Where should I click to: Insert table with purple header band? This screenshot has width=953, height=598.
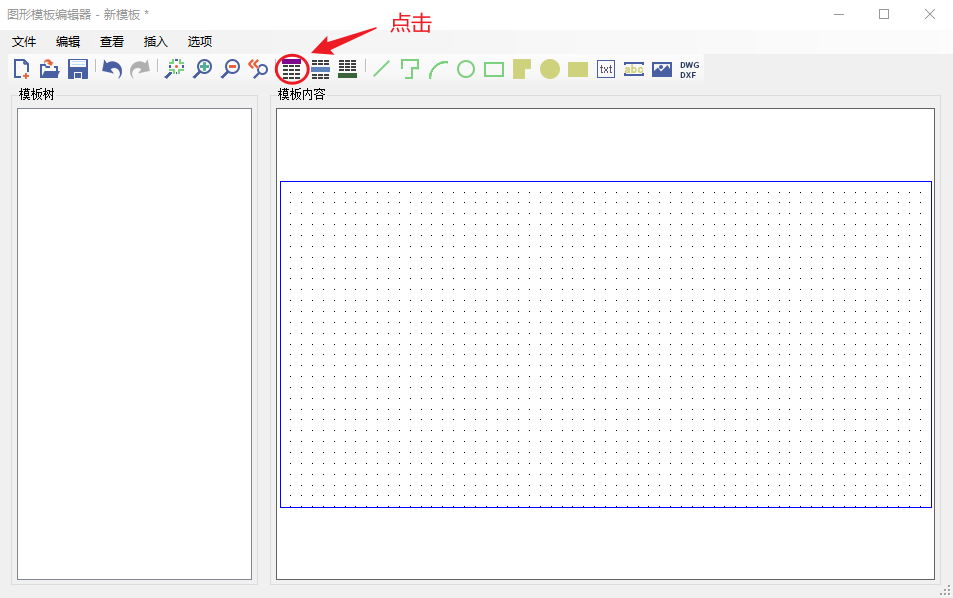pyautogui.click(x=292, y=69)
